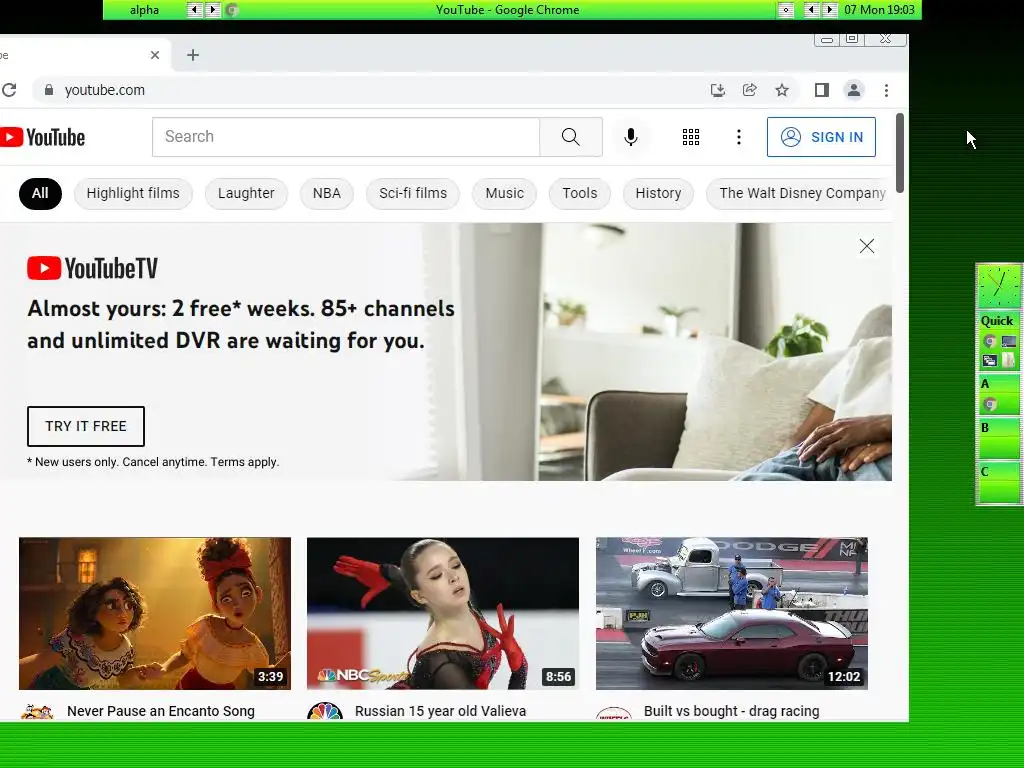Click right arrow beside the date

[x=829, y=10]
